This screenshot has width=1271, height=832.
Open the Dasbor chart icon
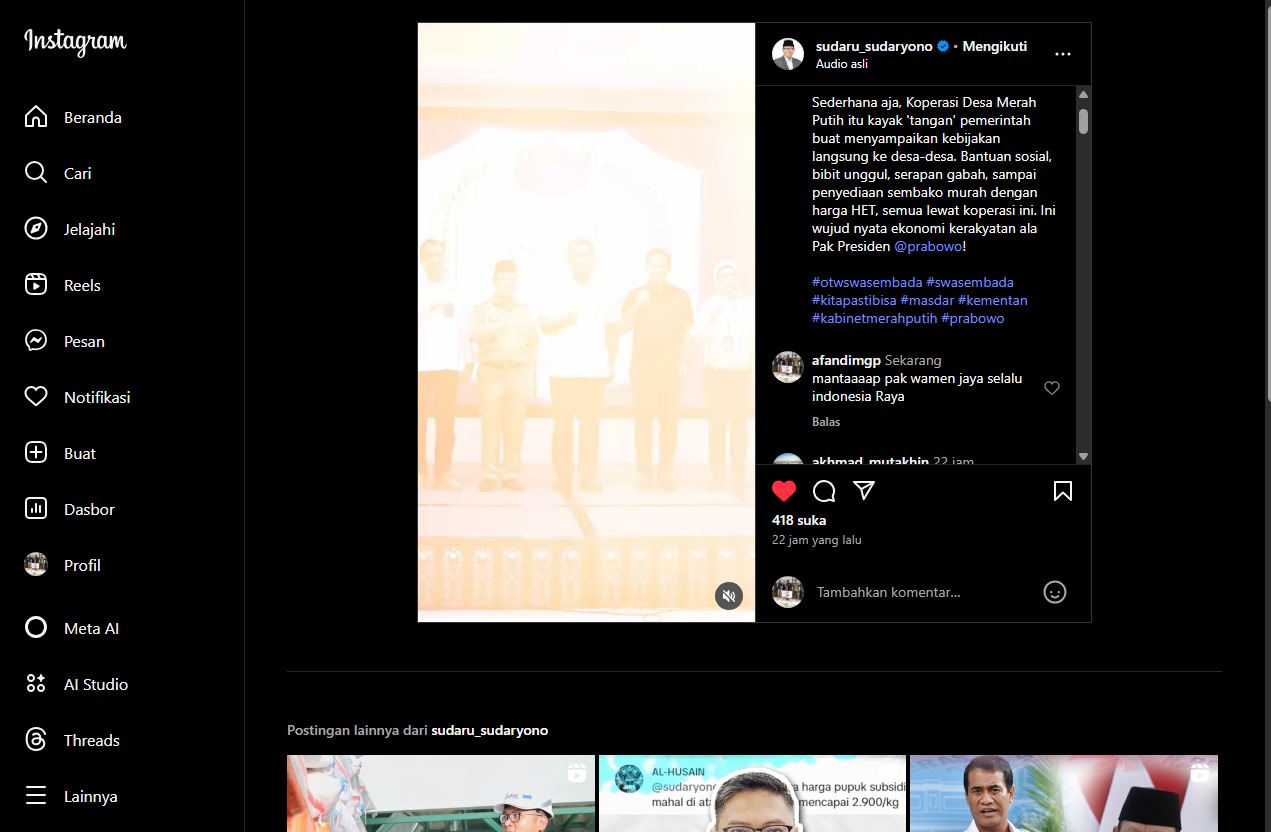[36, 509]
